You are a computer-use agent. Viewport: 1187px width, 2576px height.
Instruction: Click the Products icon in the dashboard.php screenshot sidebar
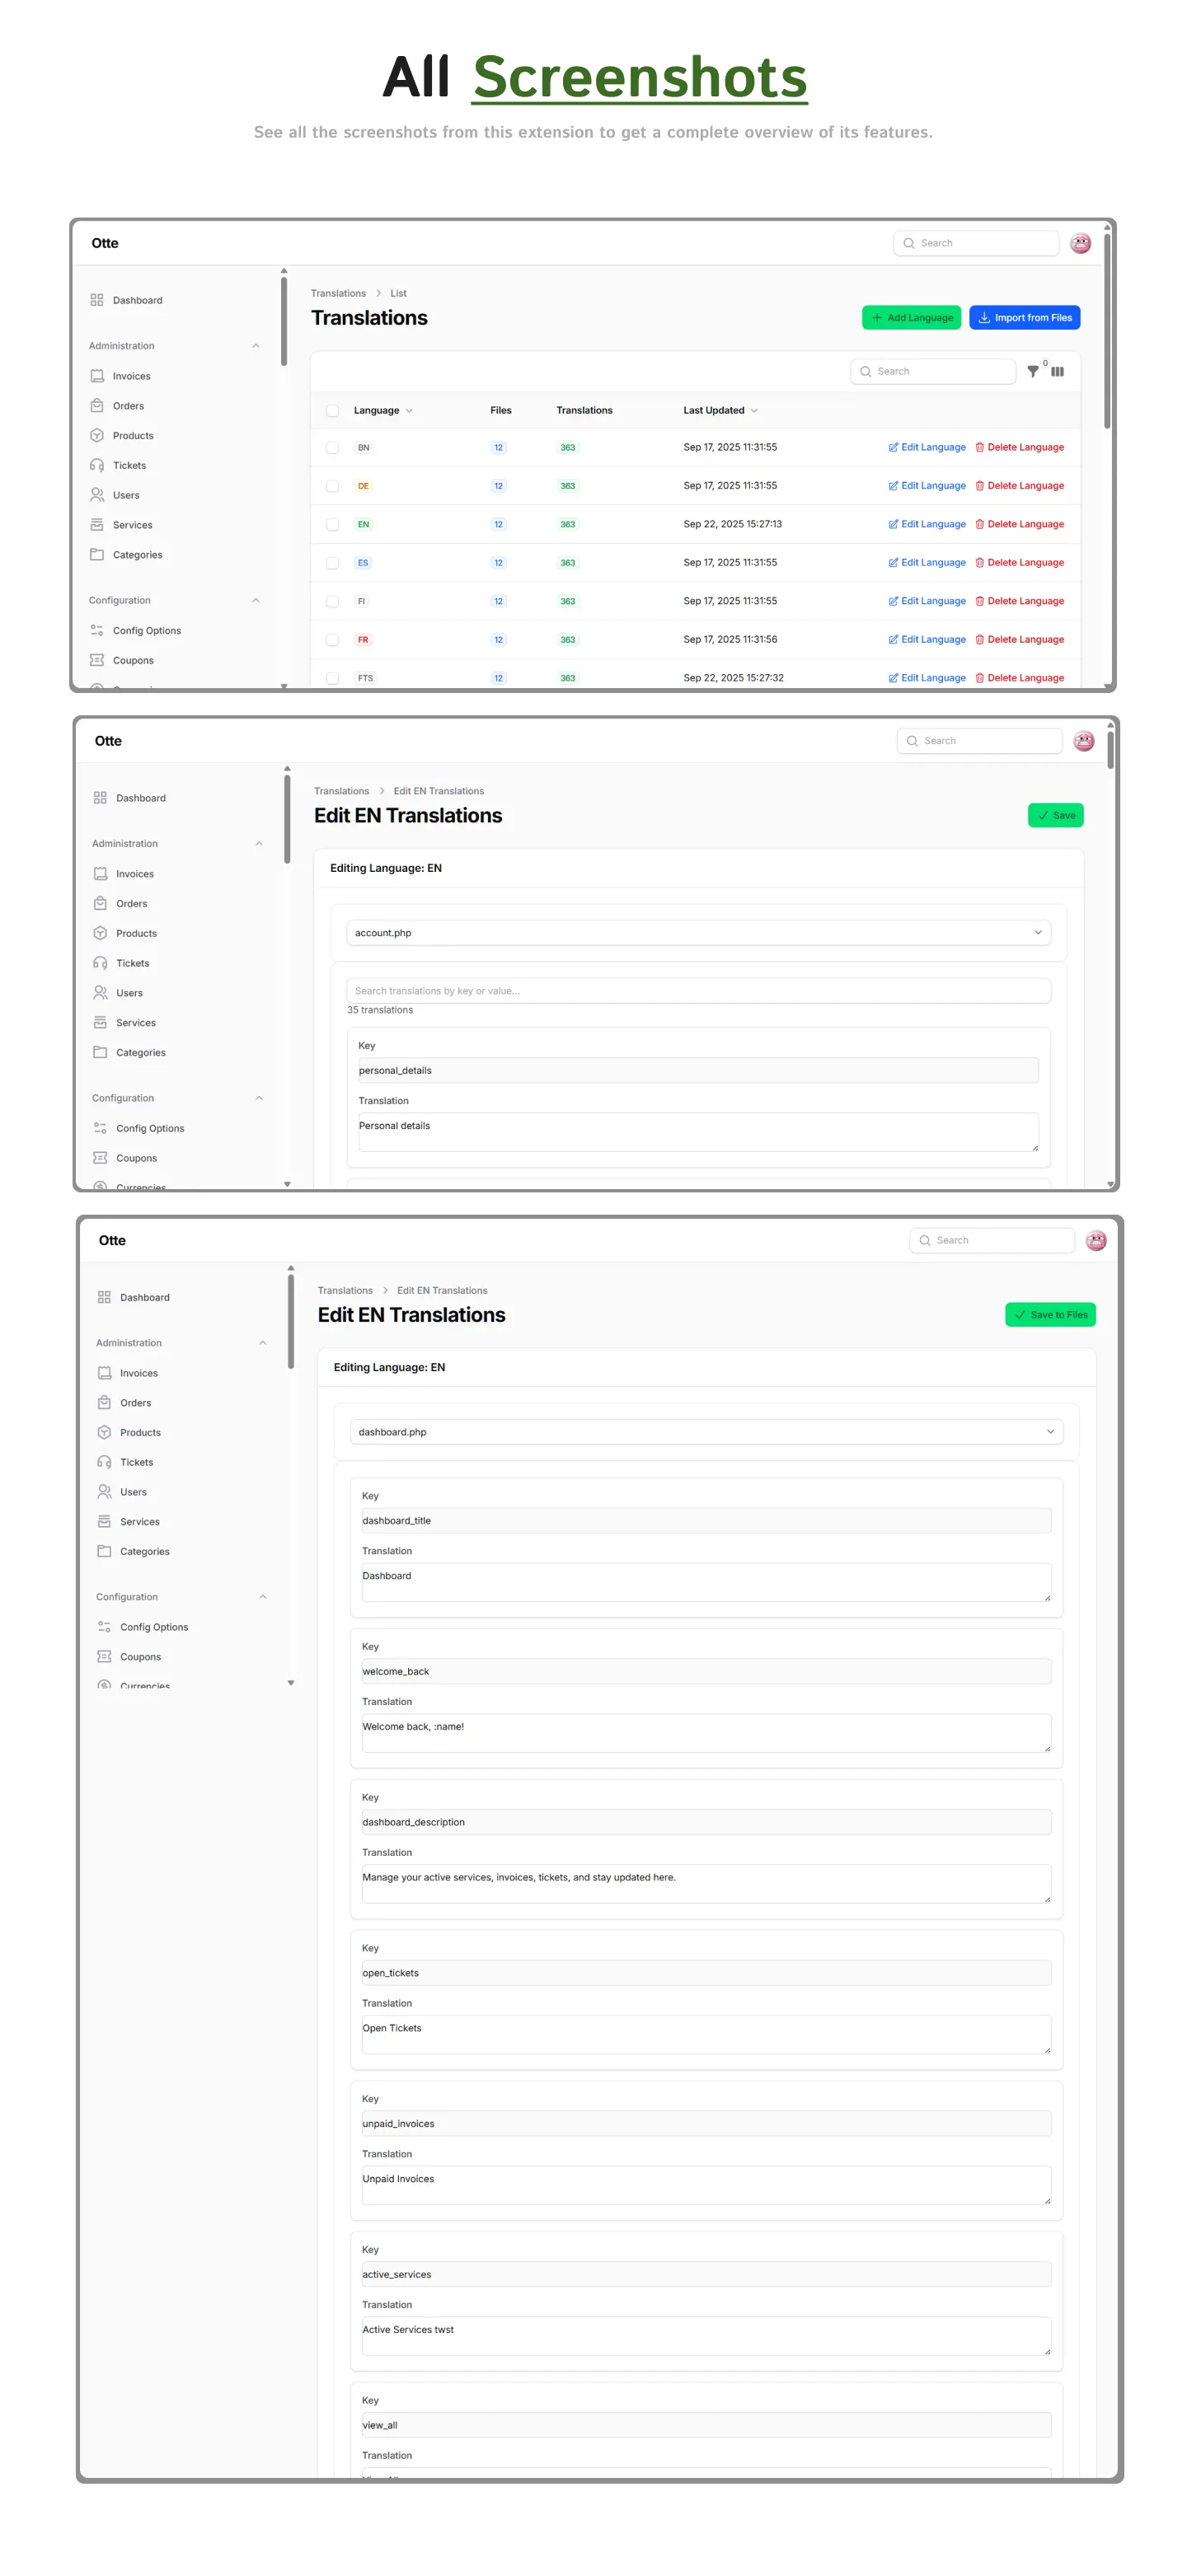(104, 1433)
